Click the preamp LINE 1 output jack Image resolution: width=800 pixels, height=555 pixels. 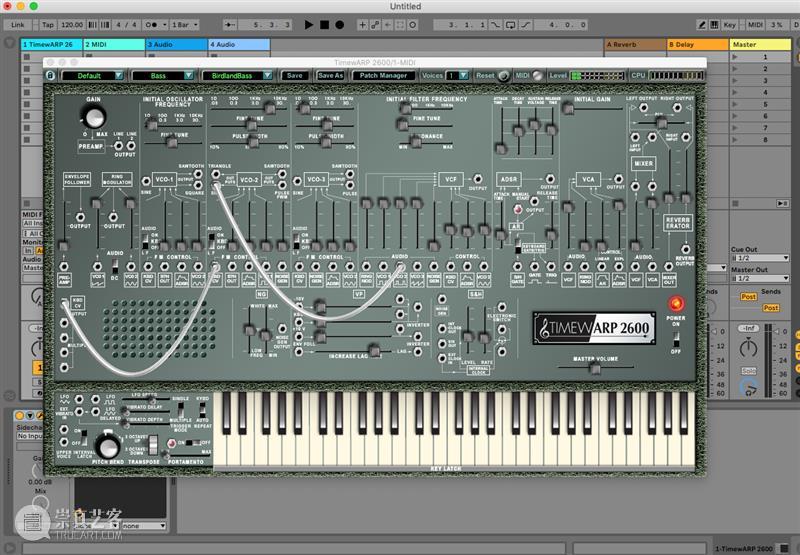pyautogui.click(x=118, y=145)
